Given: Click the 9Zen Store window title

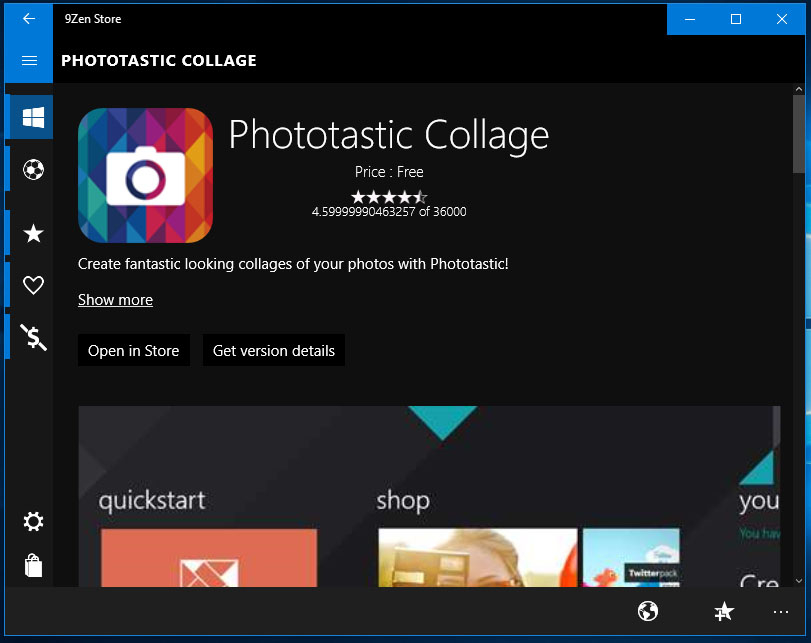Looking at the screenshot, I should click(93, 19).
